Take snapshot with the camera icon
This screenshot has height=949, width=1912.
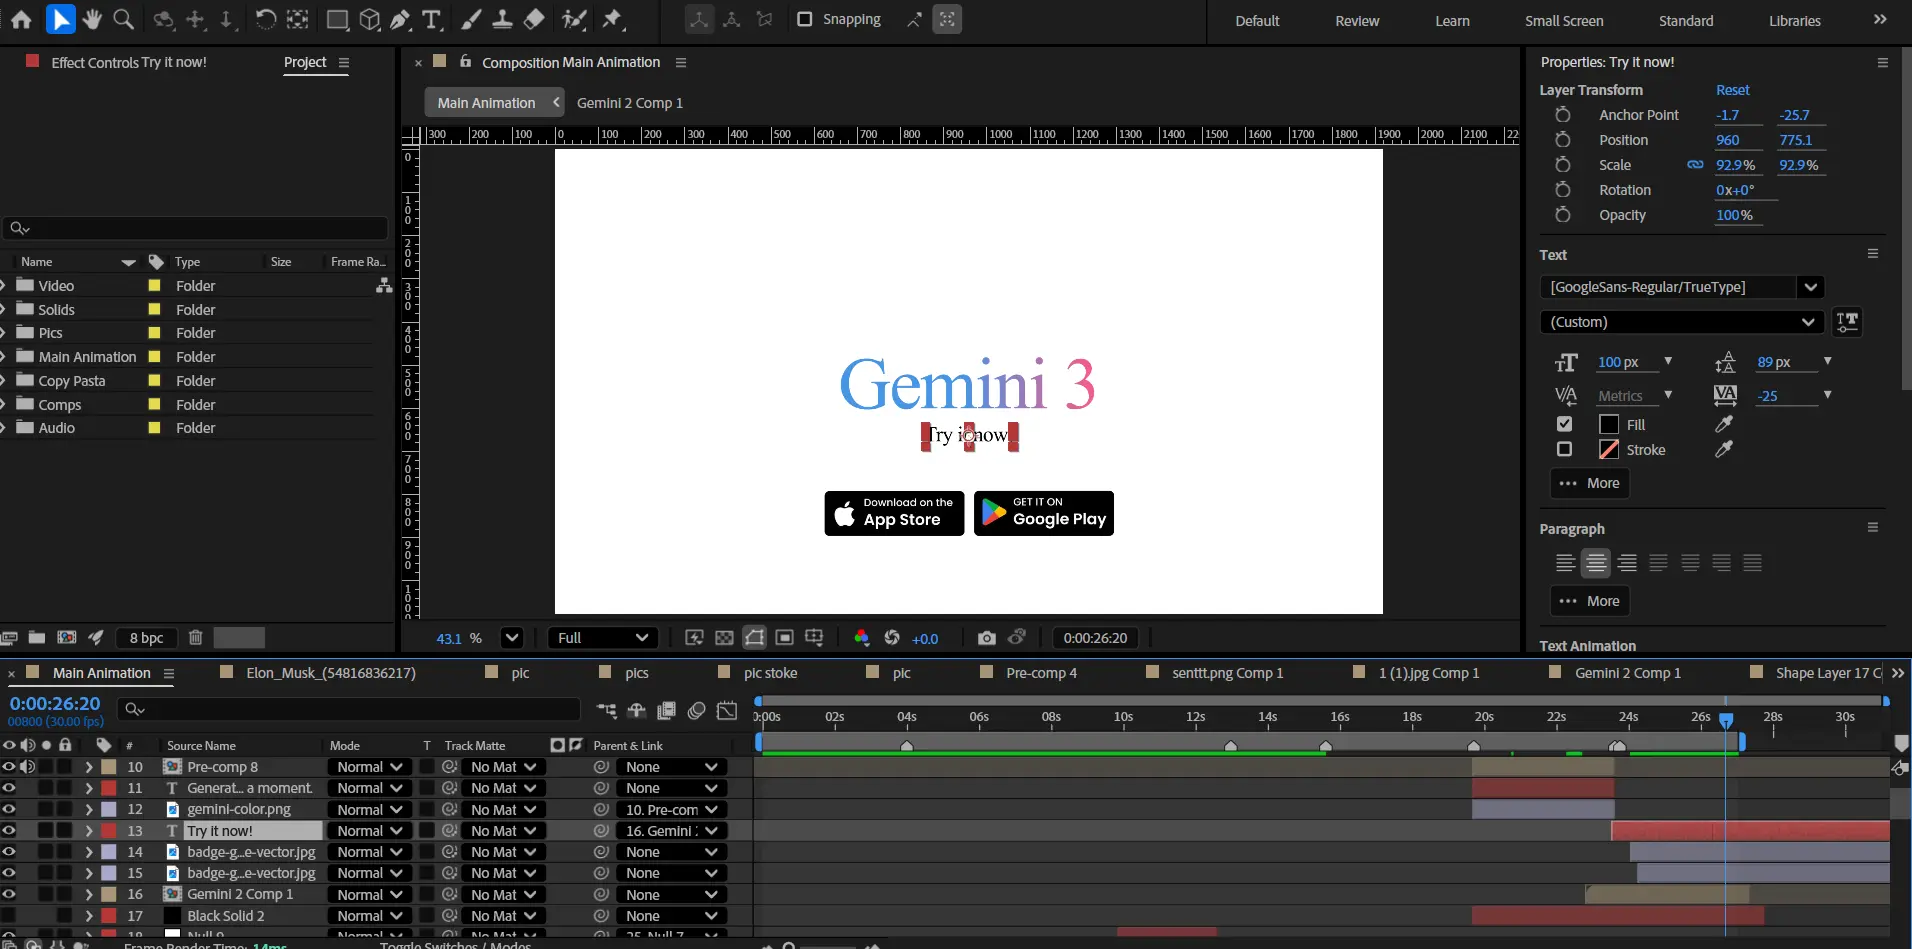986,638
